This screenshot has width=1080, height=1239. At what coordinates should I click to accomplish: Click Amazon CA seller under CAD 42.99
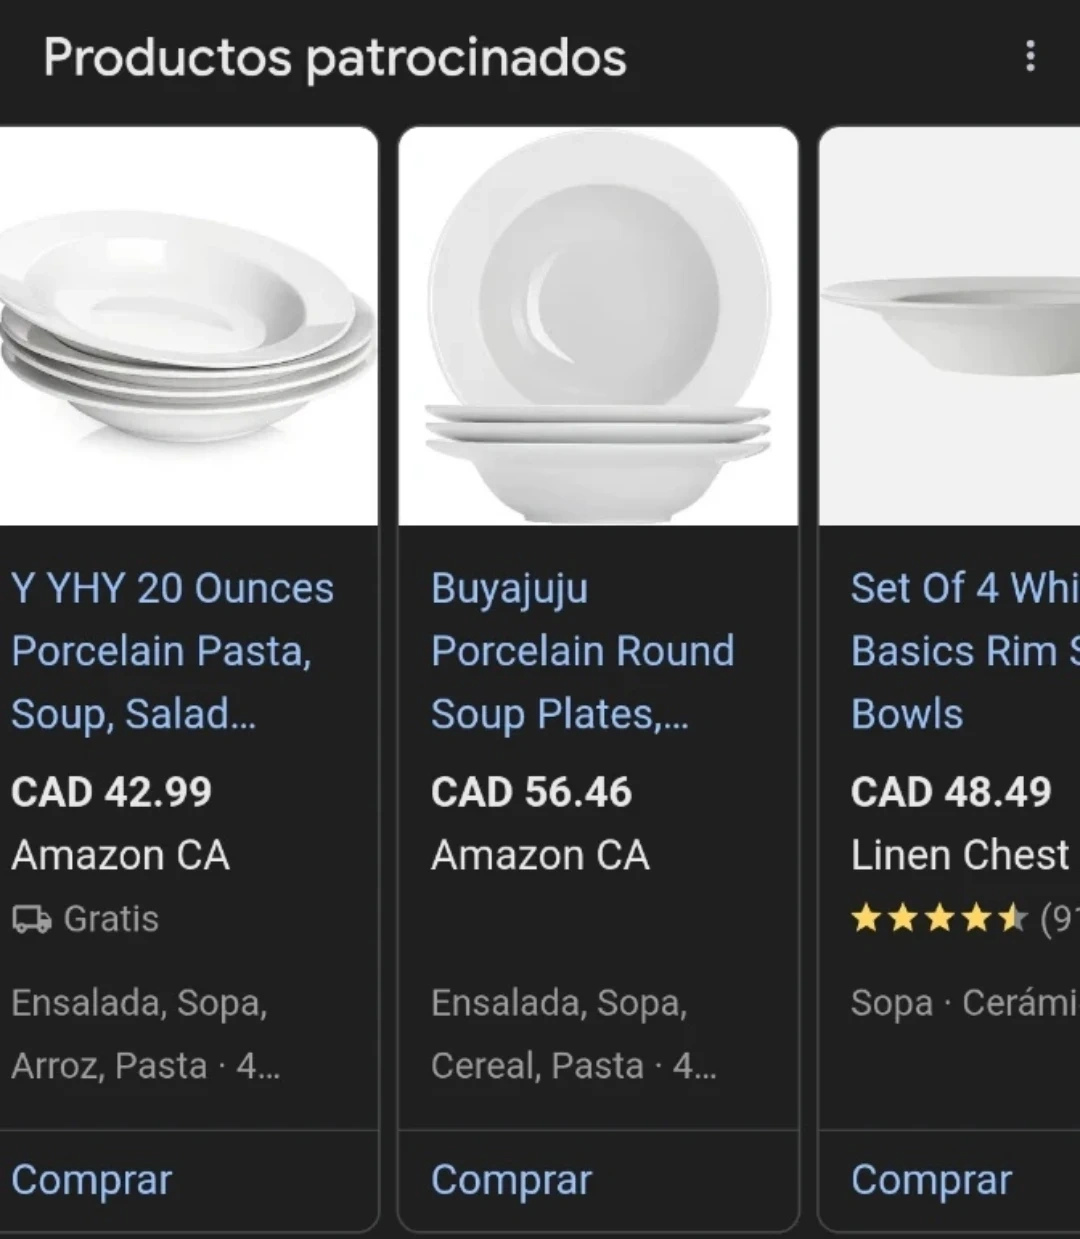(x=121, y=856)
